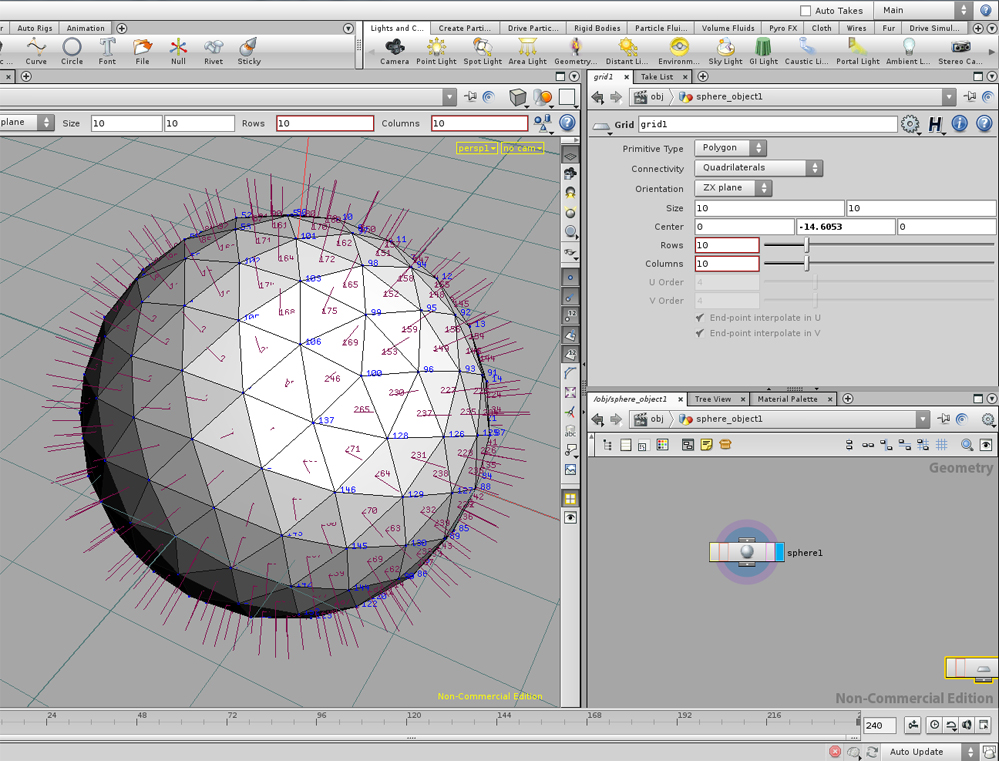Toggle End-point interpolate in V

coord(700,333)
